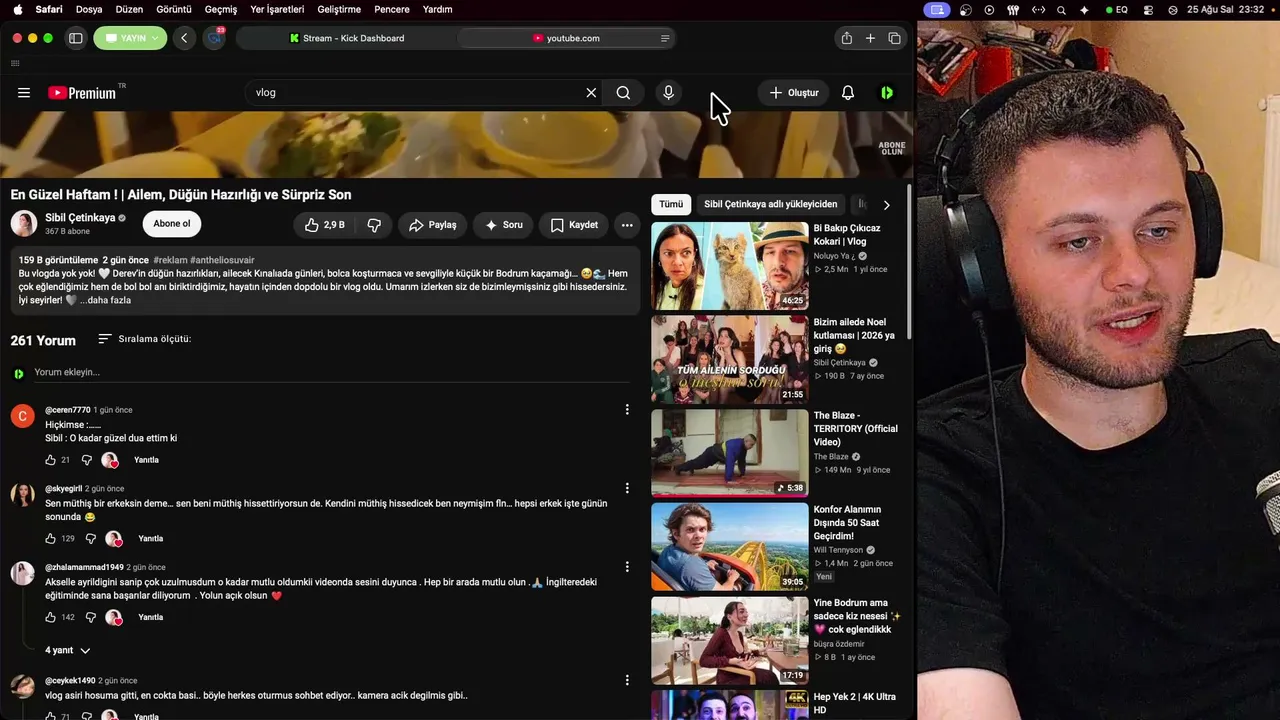Open the Yer İşaretleri menu
This screenshot has width=1280, height=720.
tap(277, 9)
